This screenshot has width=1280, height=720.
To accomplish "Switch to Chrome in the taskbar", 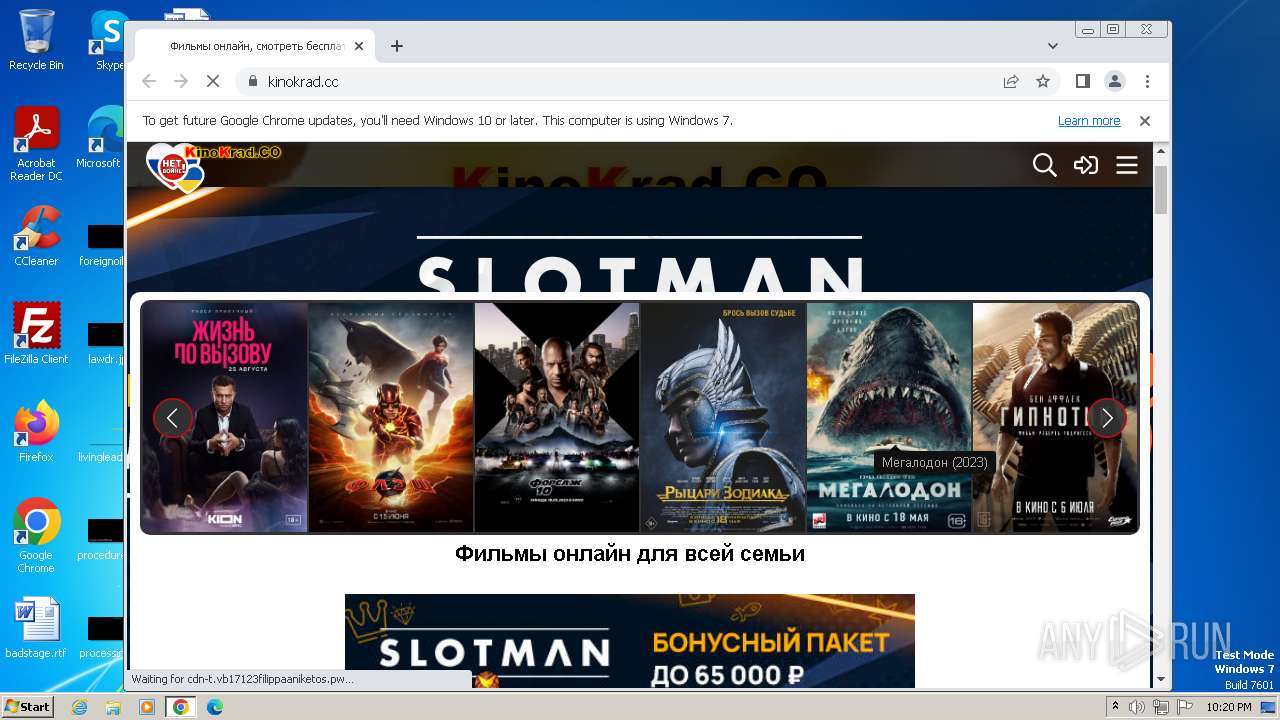I will coord(181,707).
